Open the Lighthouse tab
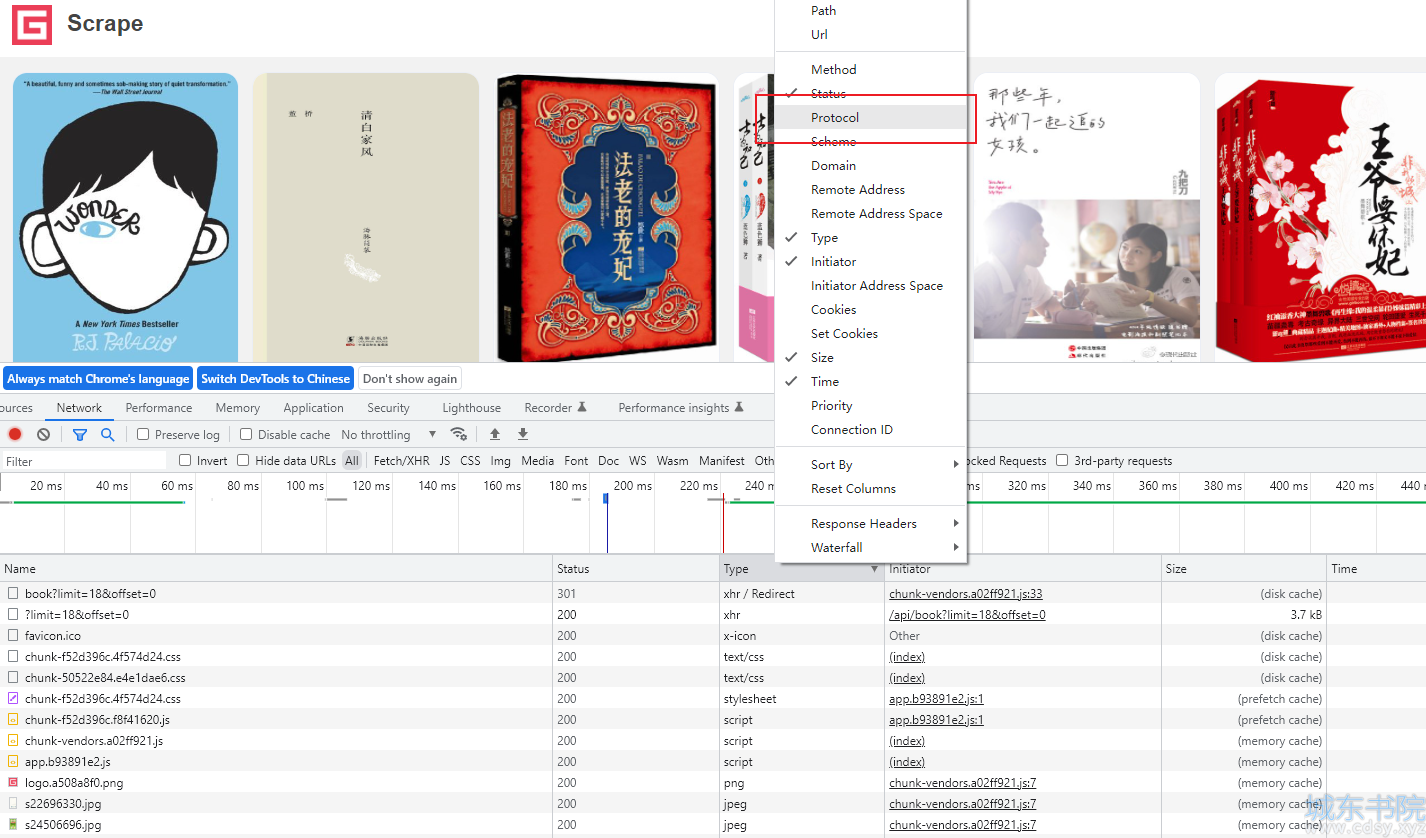 pos(471,407)
